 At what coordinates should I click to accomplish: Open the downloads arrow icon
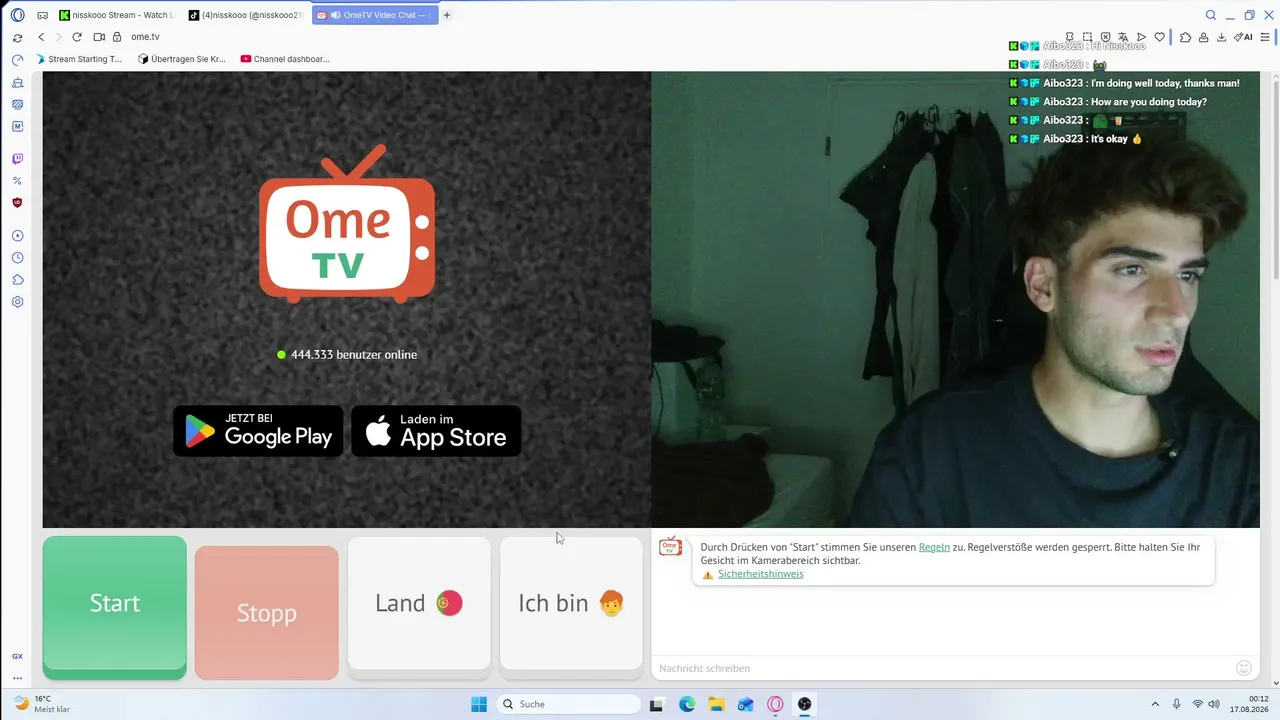click(x=1221, y=37)
